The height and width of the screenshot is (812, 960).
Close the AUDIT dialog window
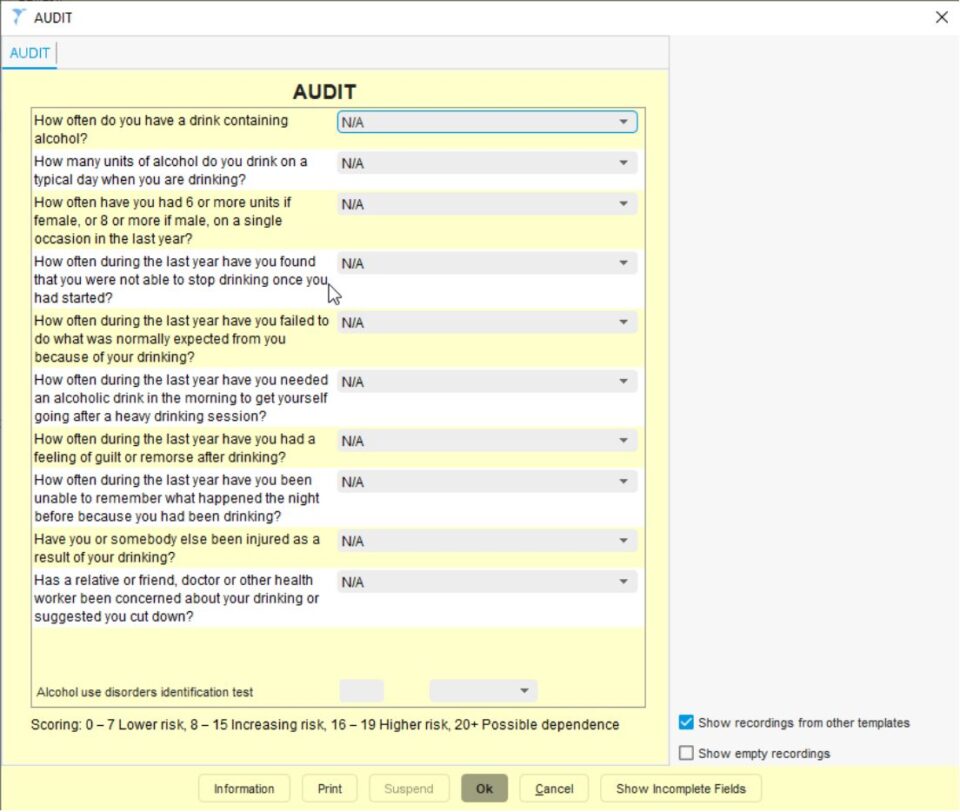(941, 17)
